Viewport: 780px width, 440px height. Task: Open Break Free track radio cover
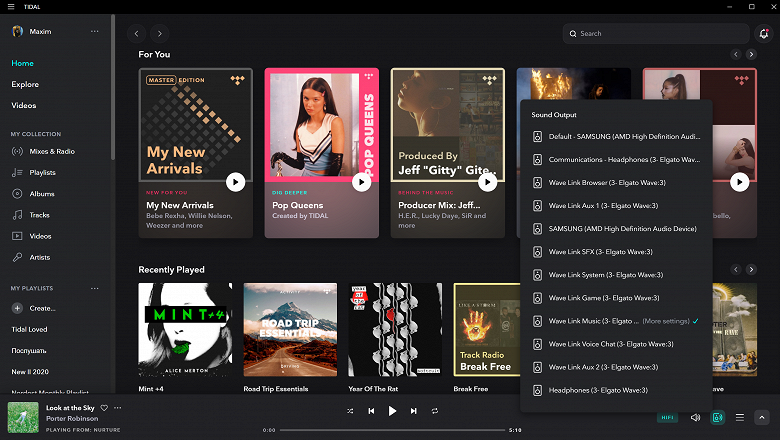coord(487,330)
